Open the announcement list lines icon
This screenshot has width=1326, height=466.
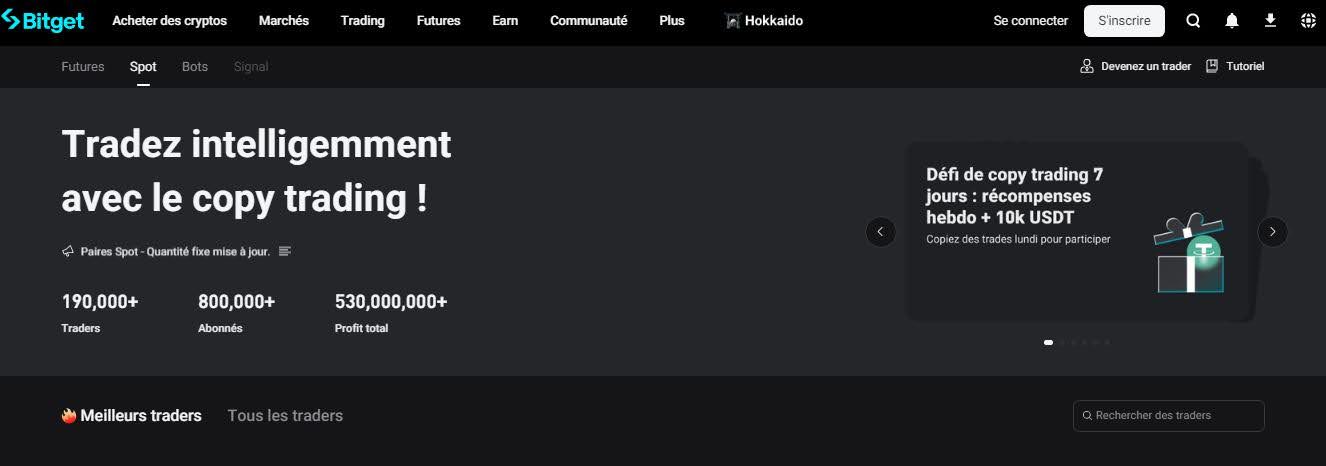coord(285,251)
